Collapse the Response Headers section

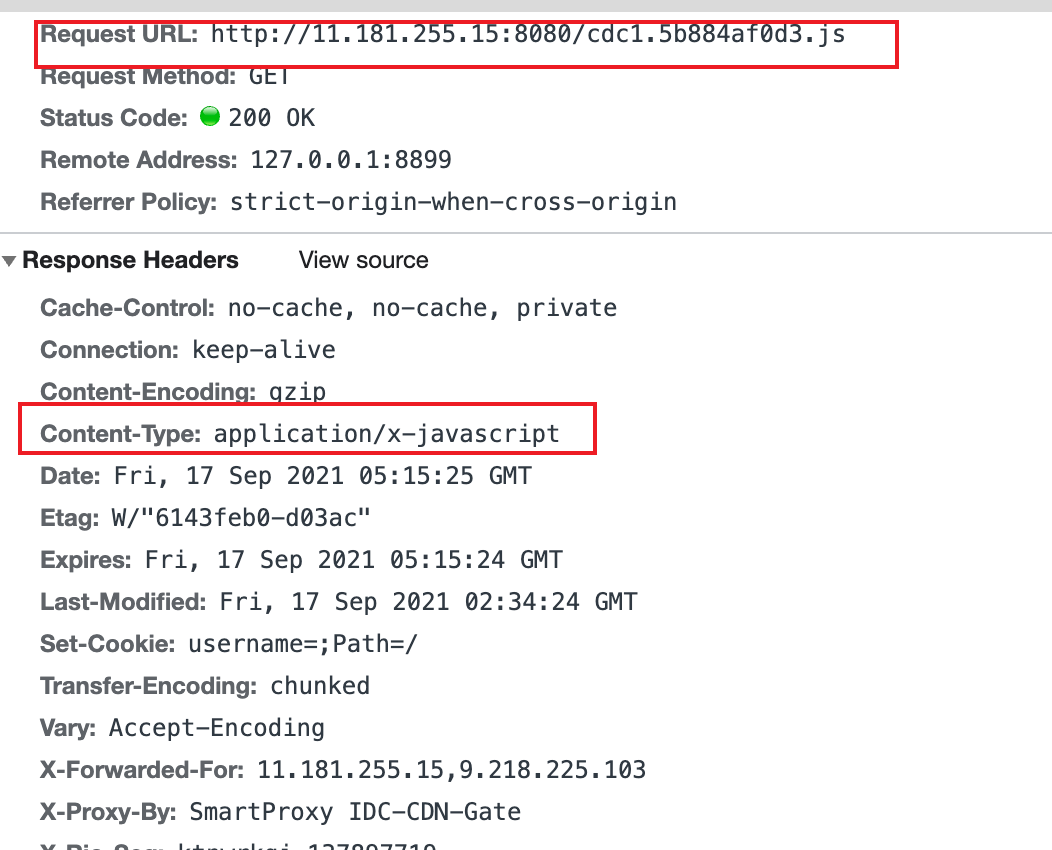click(9, 261)
